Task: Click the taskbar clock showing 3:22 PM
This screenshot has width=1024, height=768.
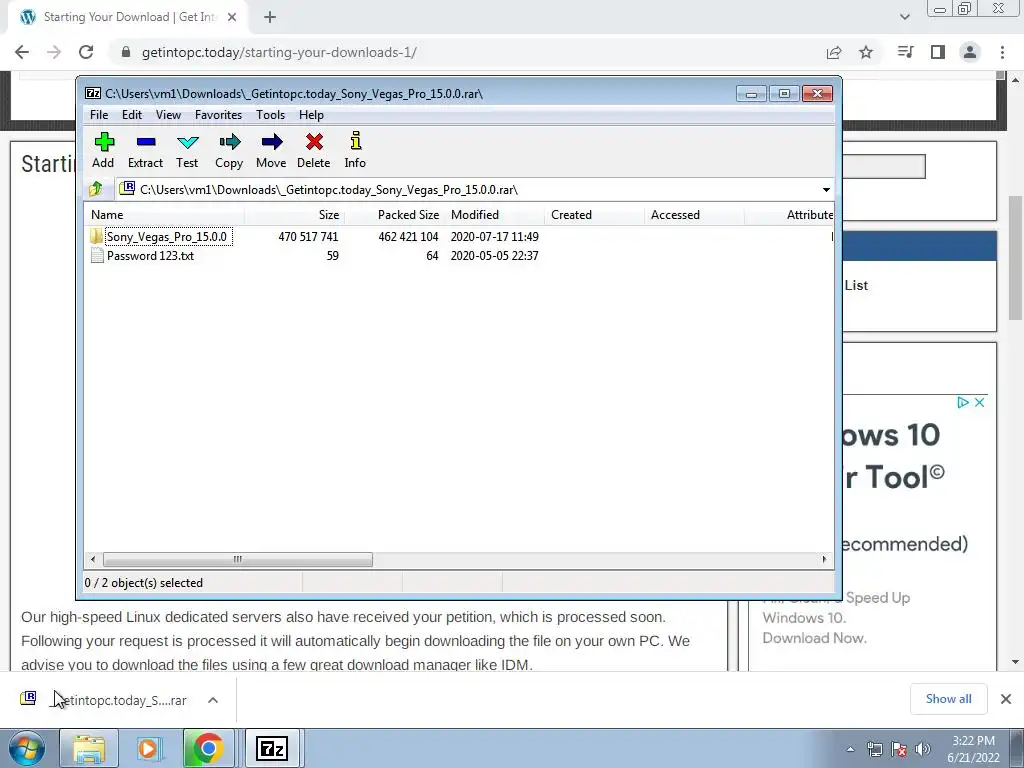Action: pyautogui.click(x=973, y=749)
